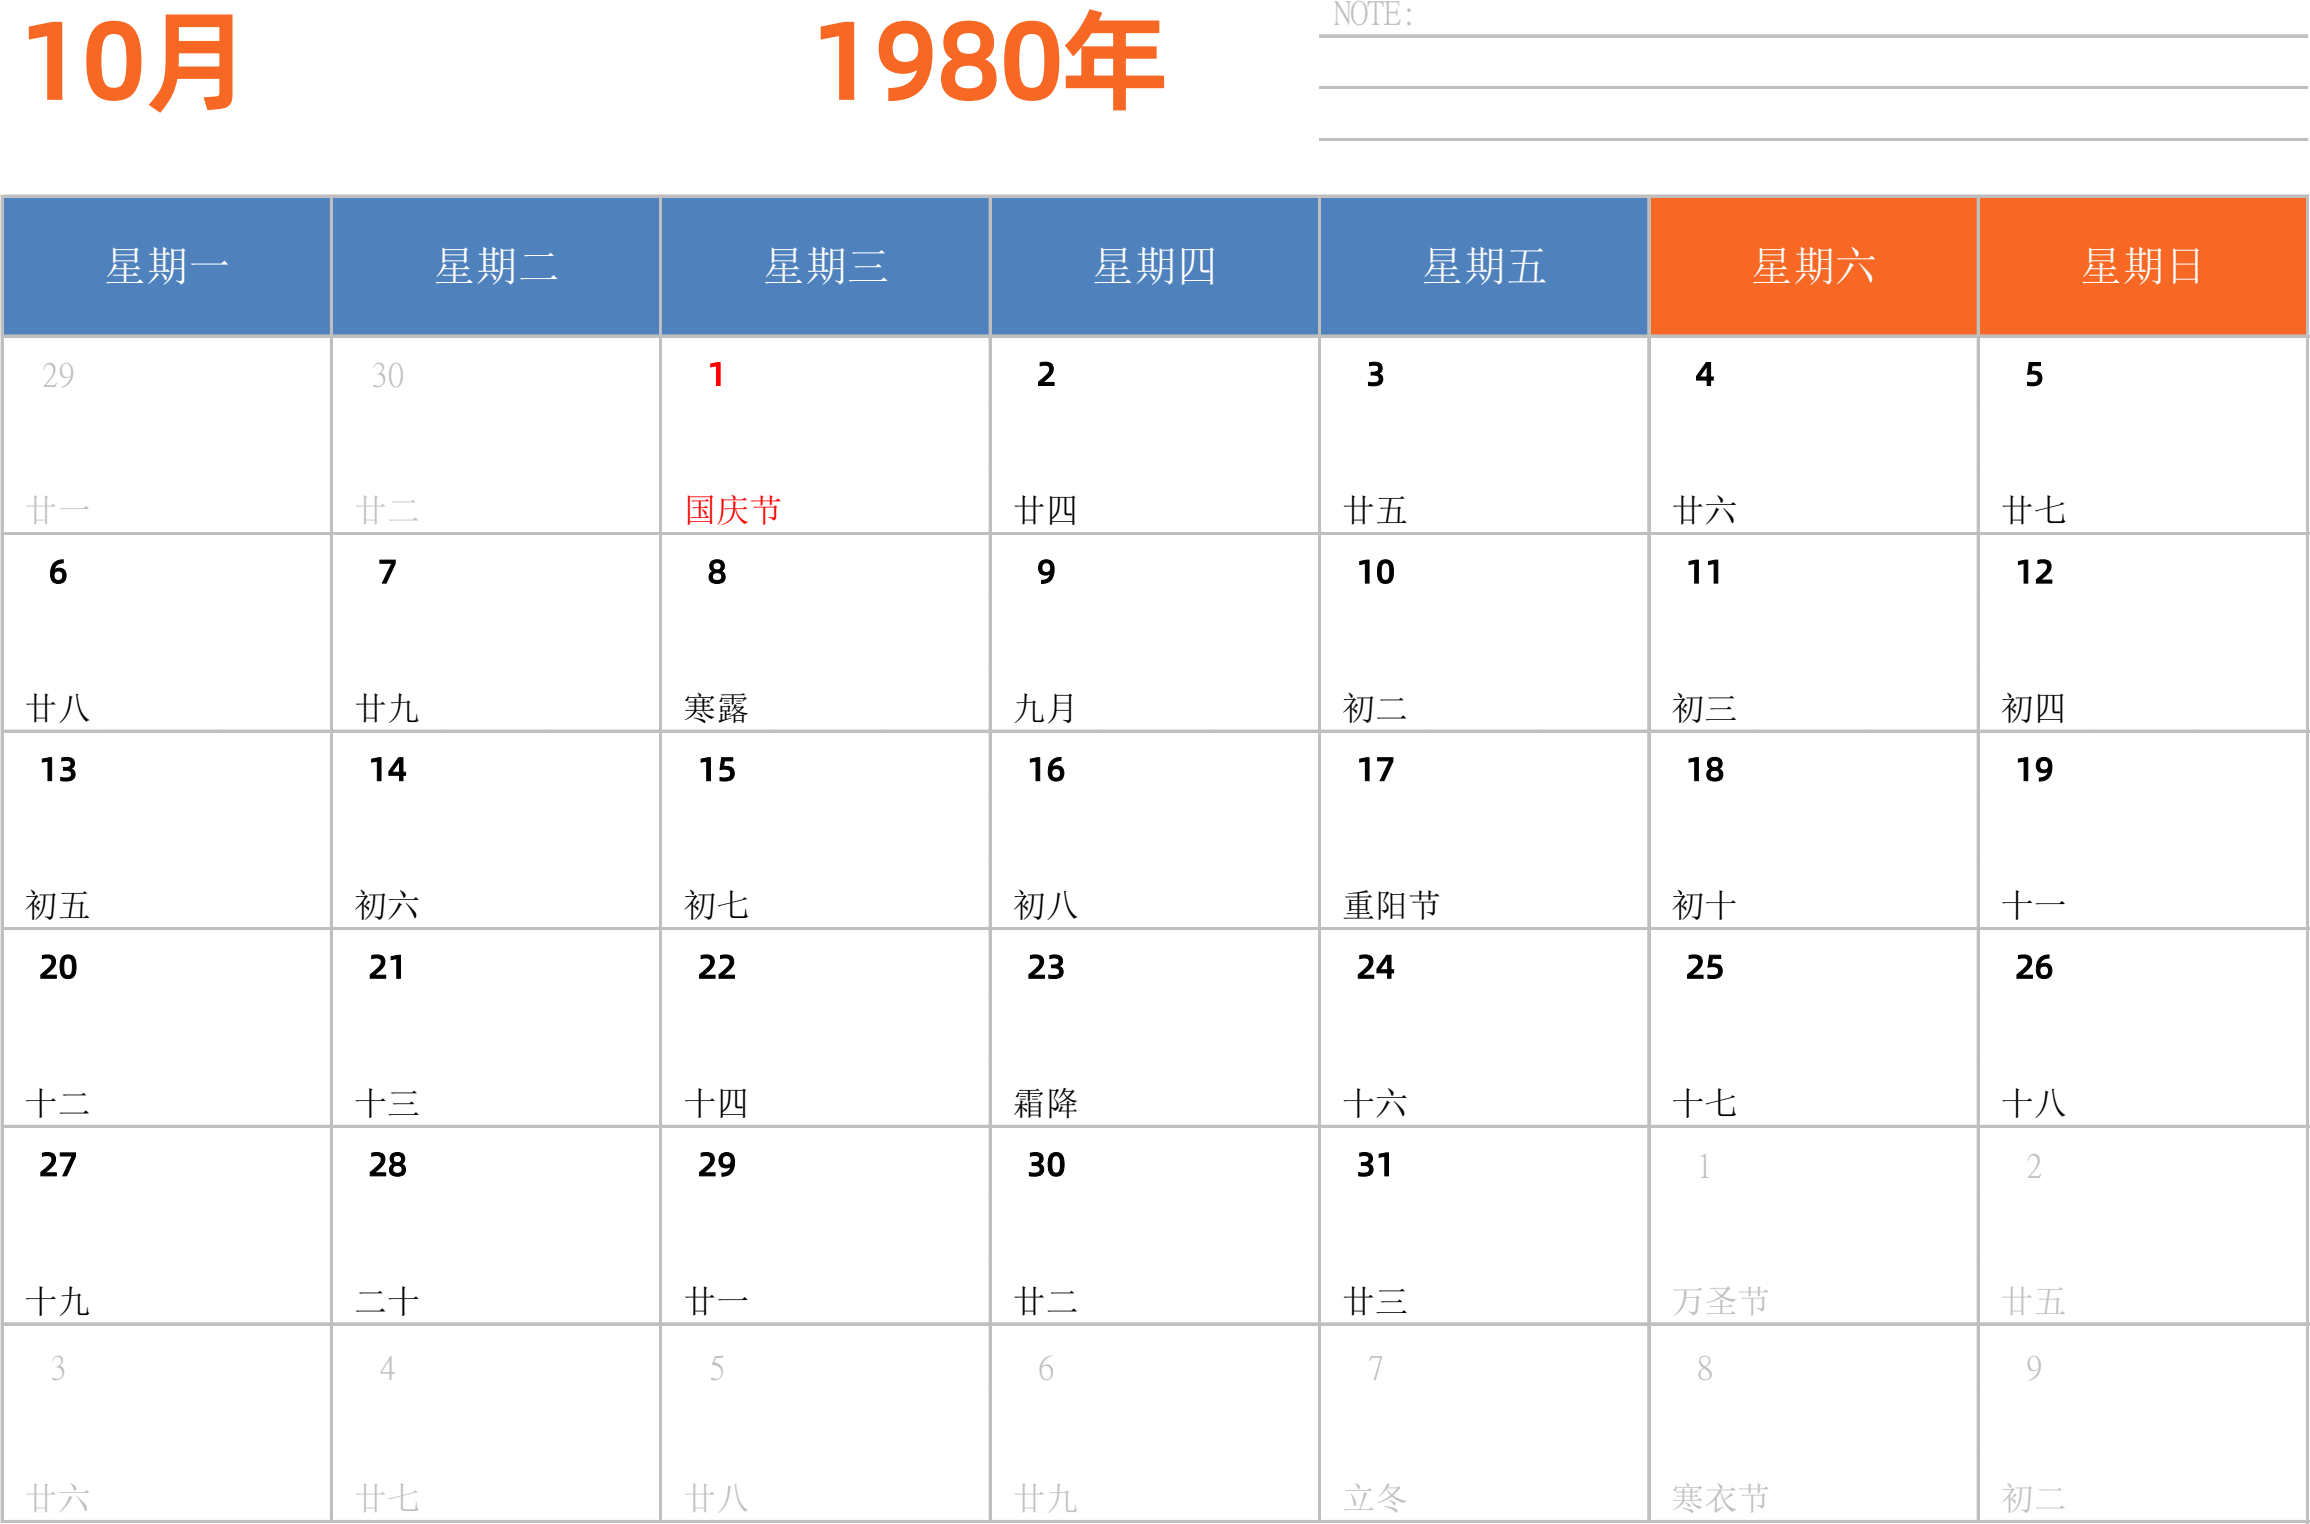Select date 3 in first week

1375,375
